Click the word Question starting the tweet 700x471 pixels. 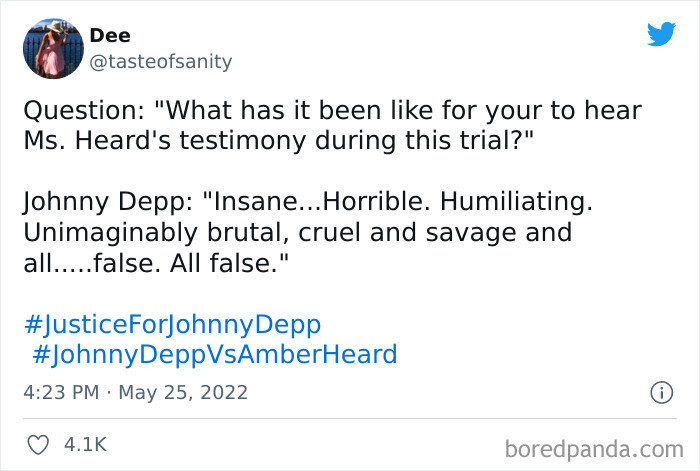point(83,111)
